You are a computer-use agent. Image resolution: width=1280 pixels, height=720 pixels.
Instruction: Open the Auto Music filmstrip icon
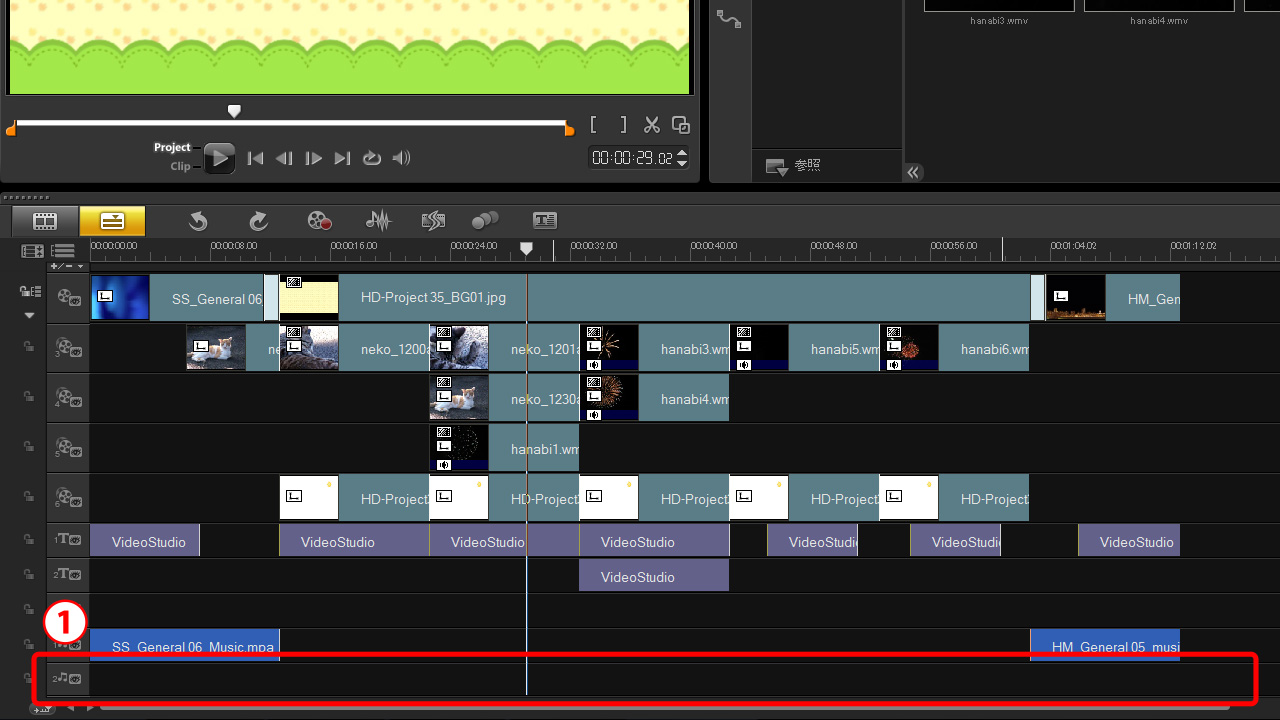pyautogui.click(x=433, y=220)
